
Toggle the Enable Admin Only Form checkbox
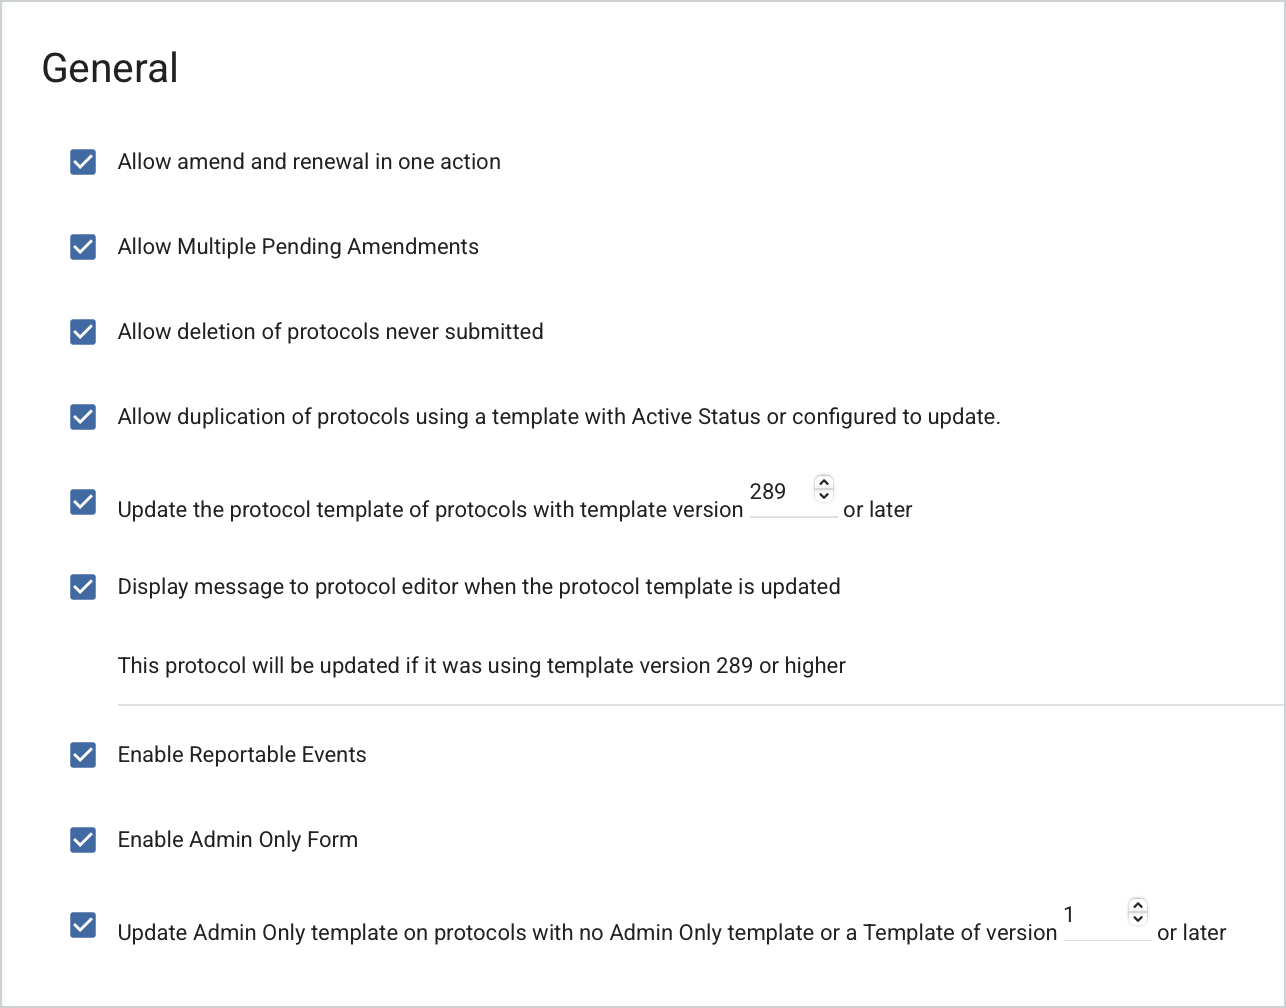point(83,840)
